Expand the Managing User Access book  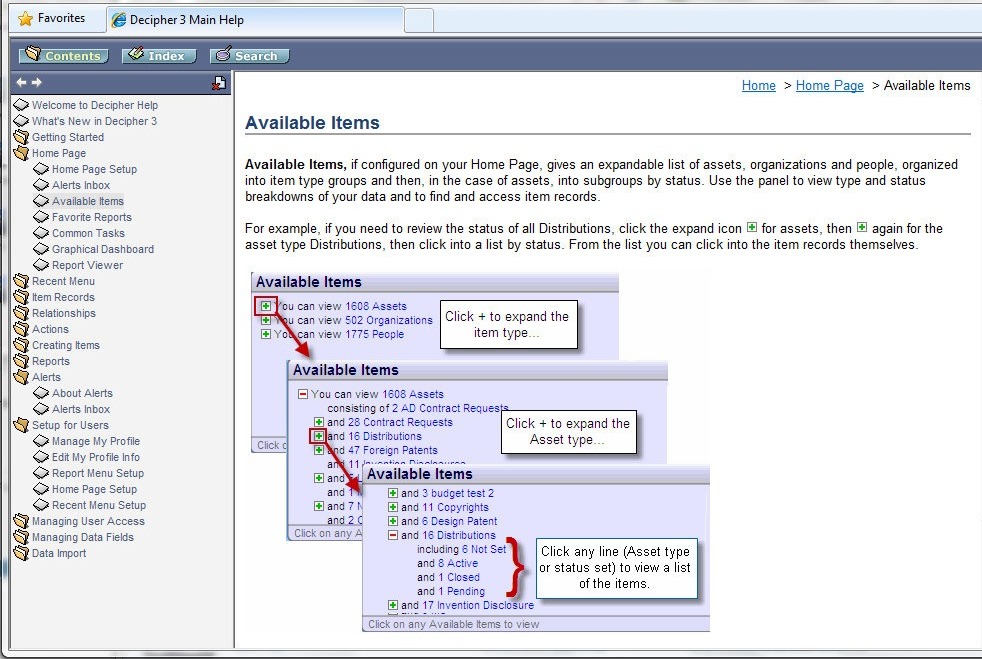click(21, 521)
